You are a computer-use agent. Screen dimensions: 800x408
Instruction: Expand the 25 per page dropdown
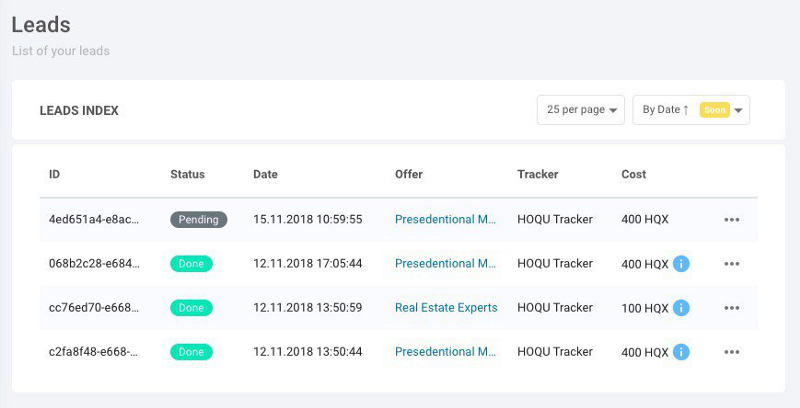click(581, 110)
